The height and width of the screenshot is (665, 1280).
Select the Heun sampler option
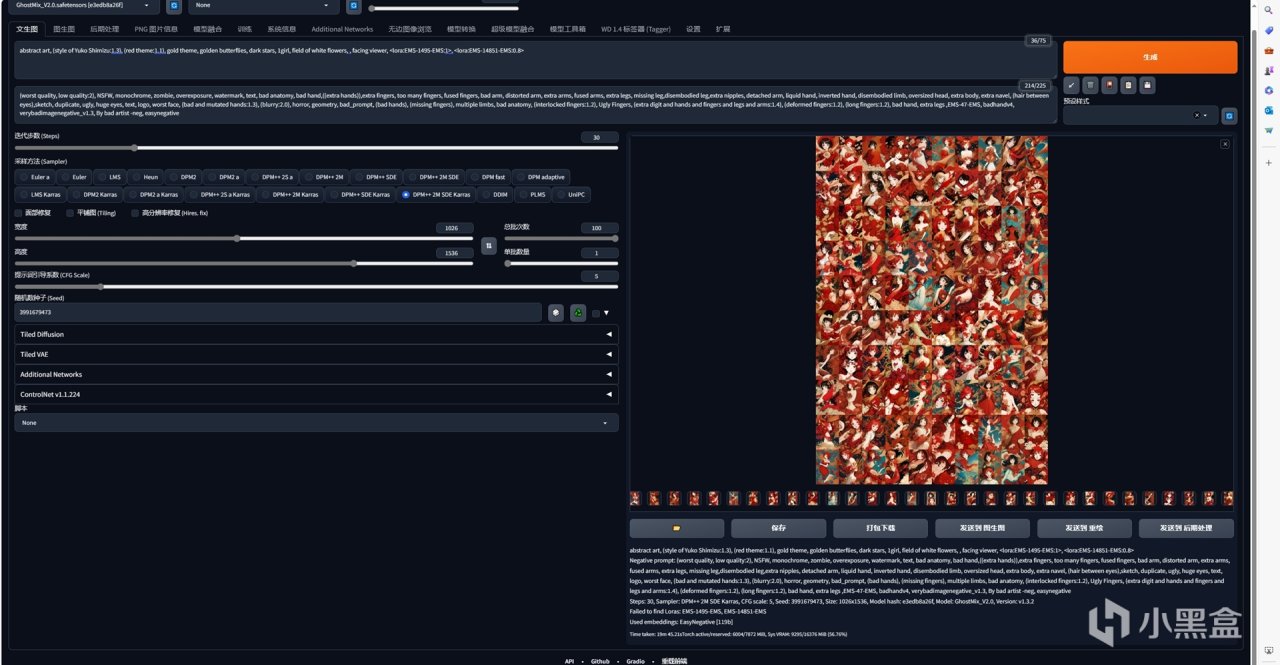tap(145, 177)
